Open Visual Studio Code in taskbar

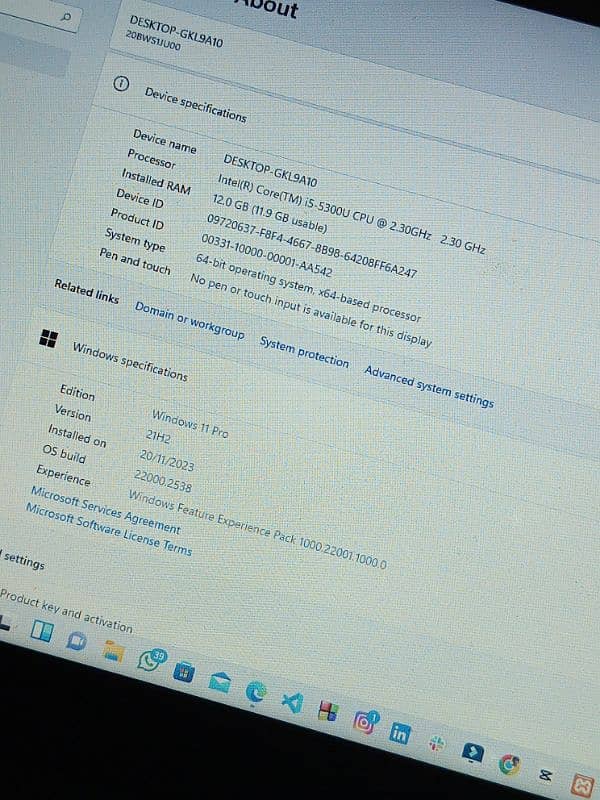click(x=292, y=701)
